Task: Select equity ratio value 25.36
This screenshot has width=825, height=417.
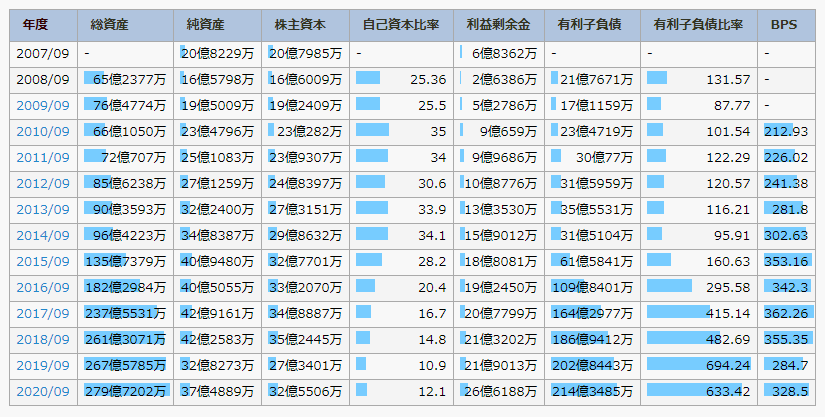Action: click(x=428, y=80)
